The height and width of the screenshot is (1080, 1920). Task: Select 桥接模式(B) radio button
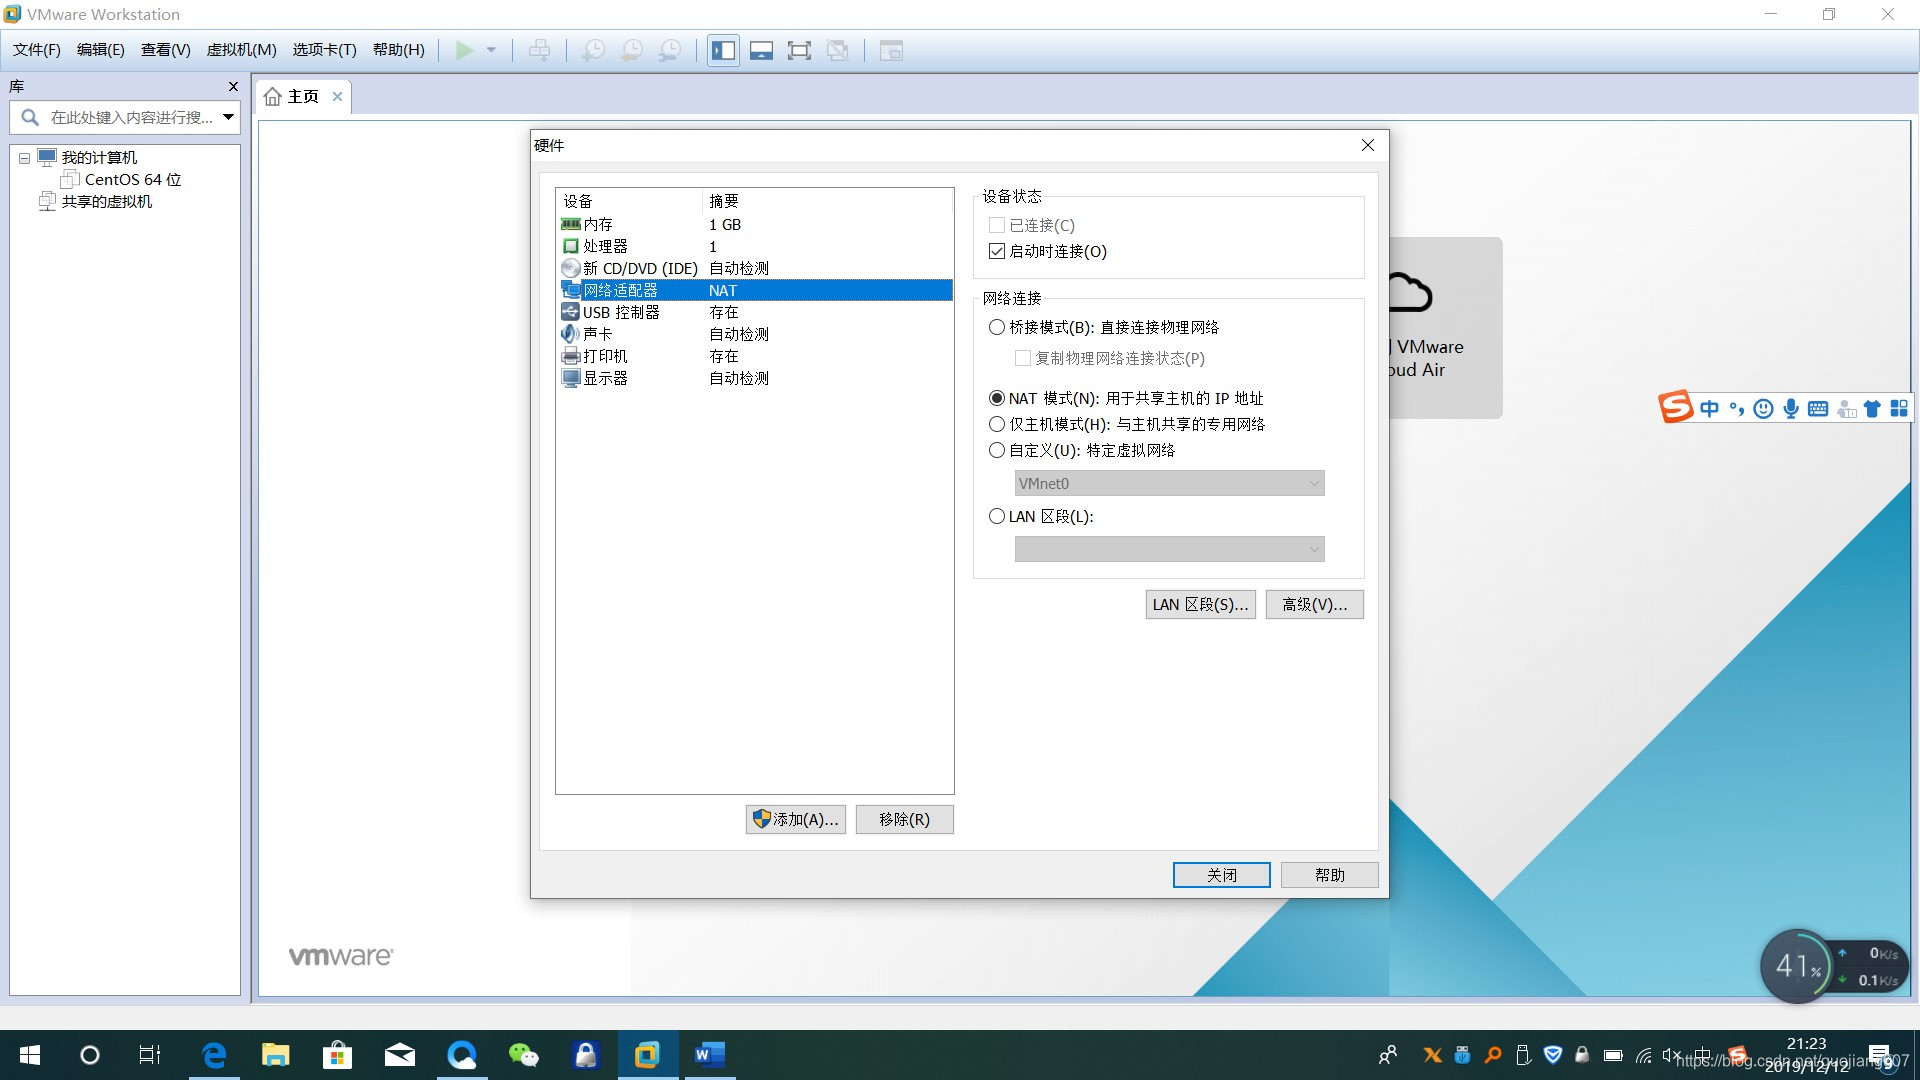(996, 328)
